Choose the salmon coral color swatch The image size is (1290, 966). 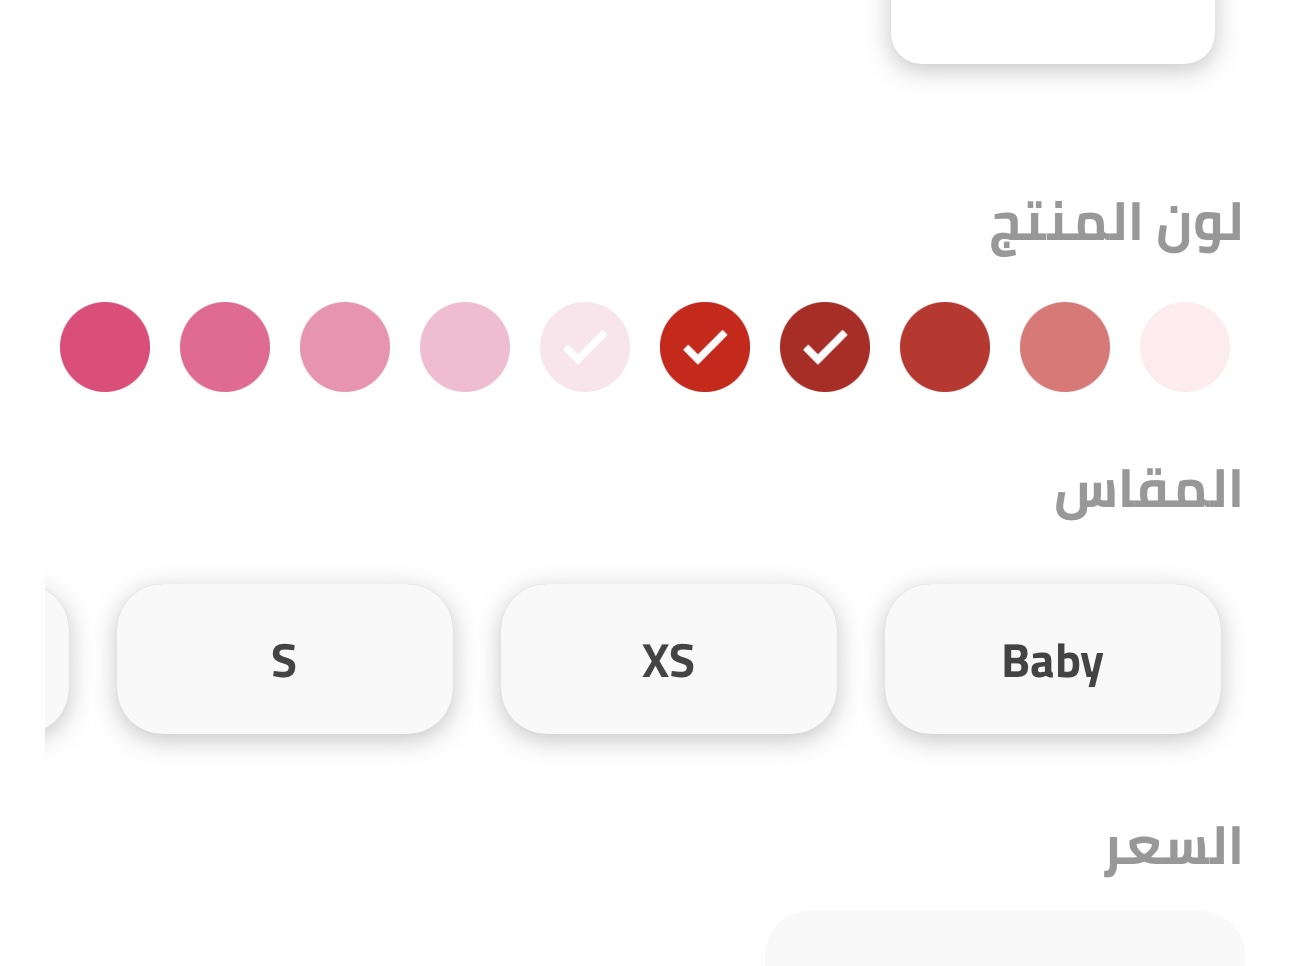coord(1065,347)
